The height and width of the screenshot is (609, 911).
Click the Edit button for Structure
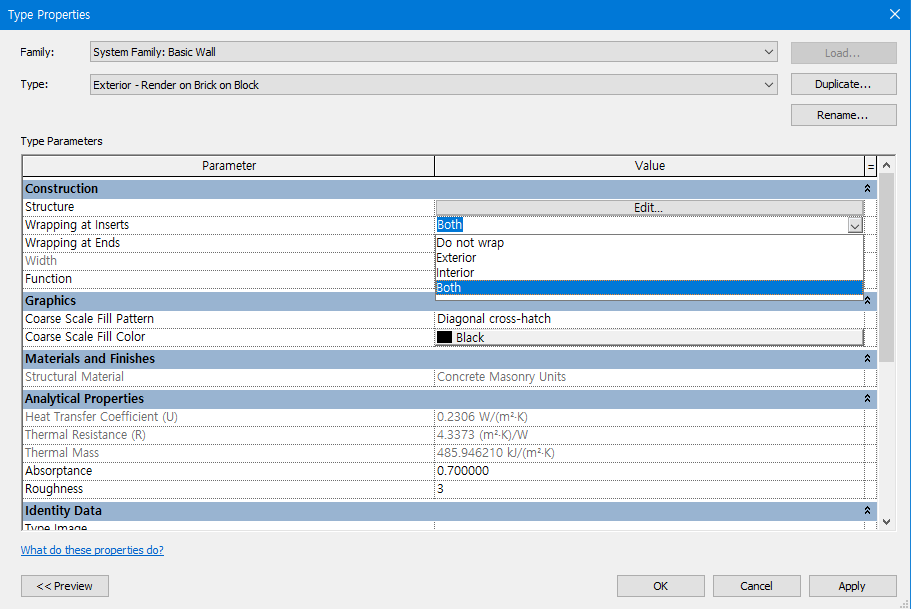(649, 207)
